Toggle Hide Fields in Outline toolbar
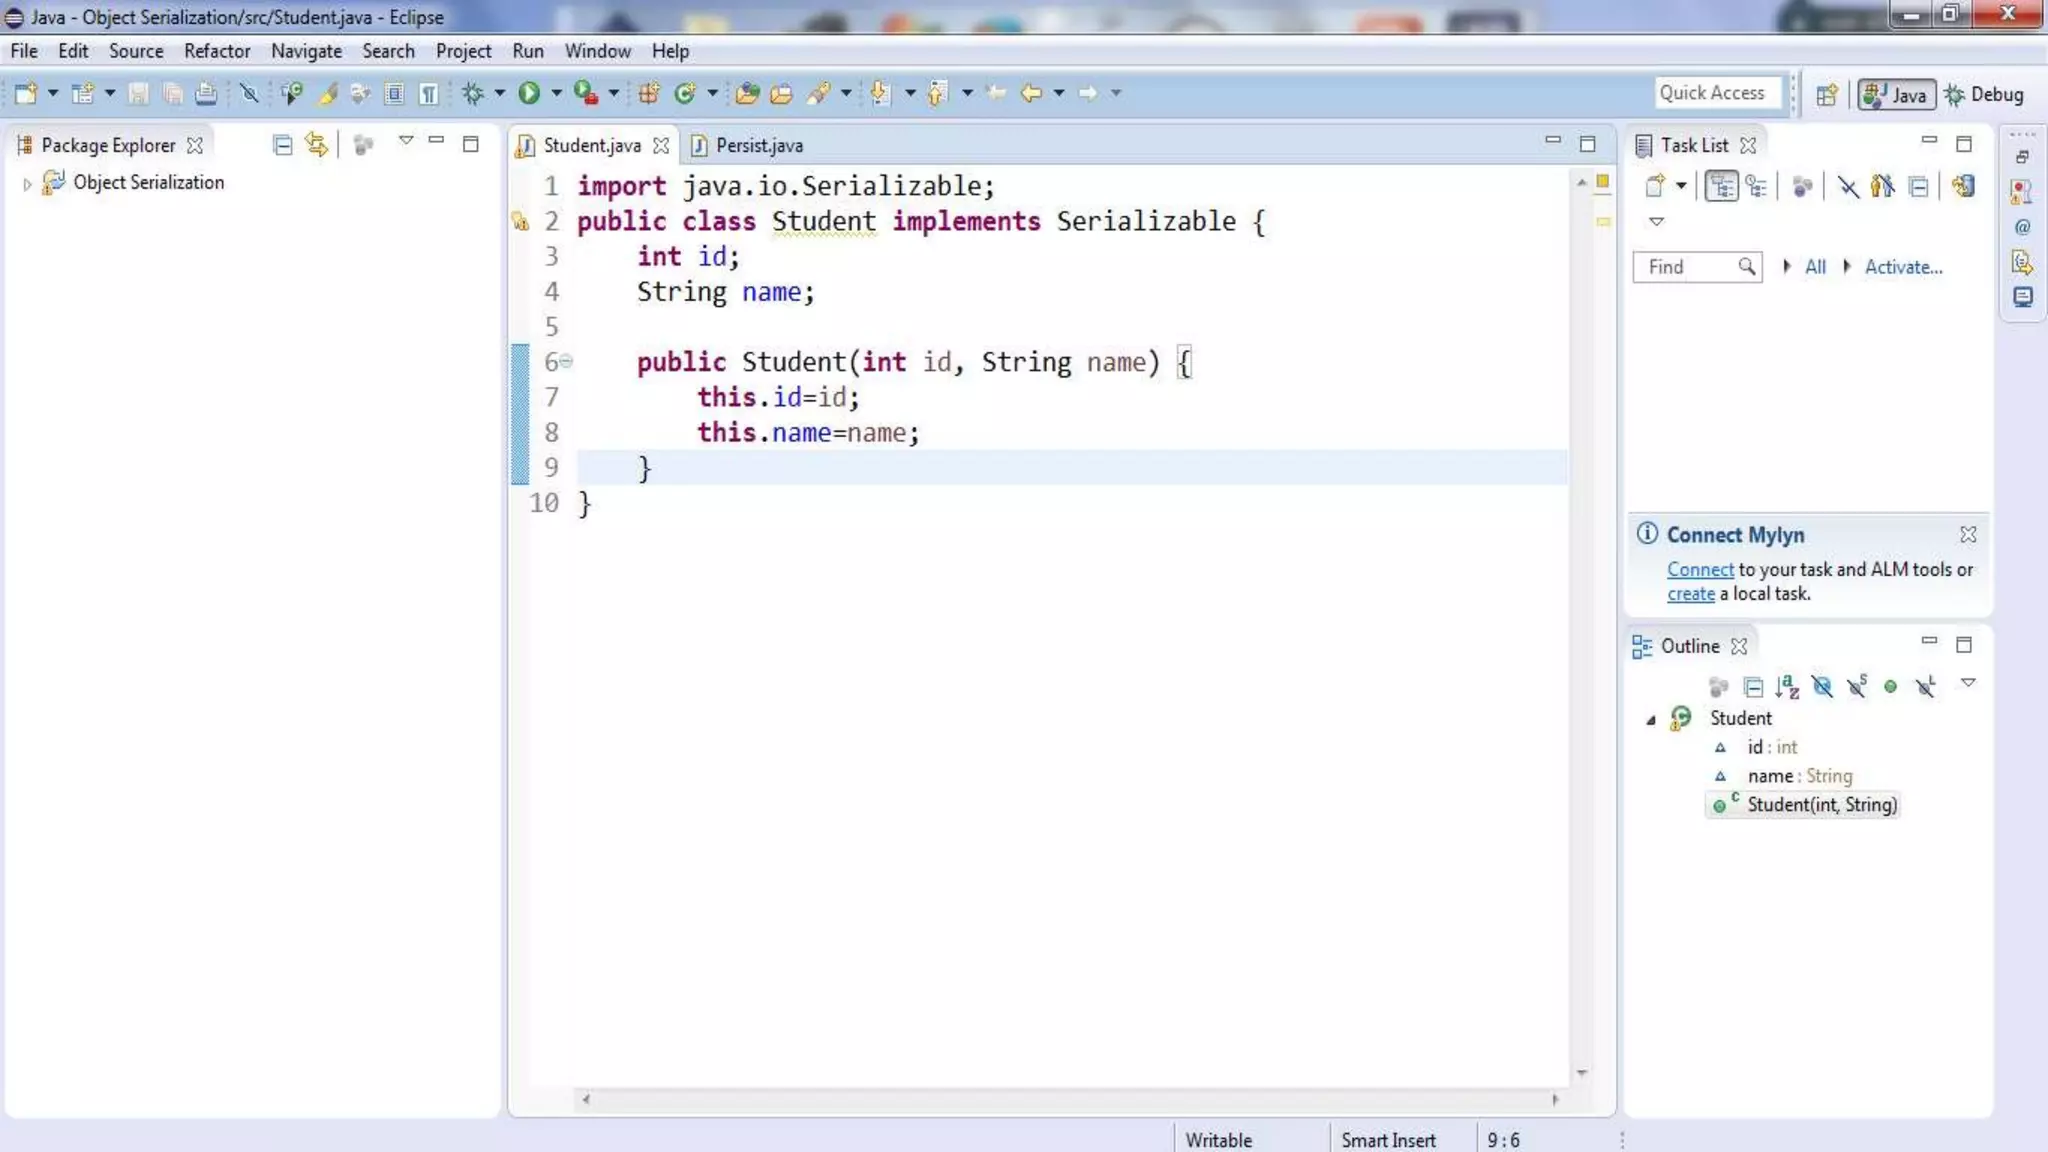The height and width of the screenshot is (1152, 2048). click(1822, 686)
